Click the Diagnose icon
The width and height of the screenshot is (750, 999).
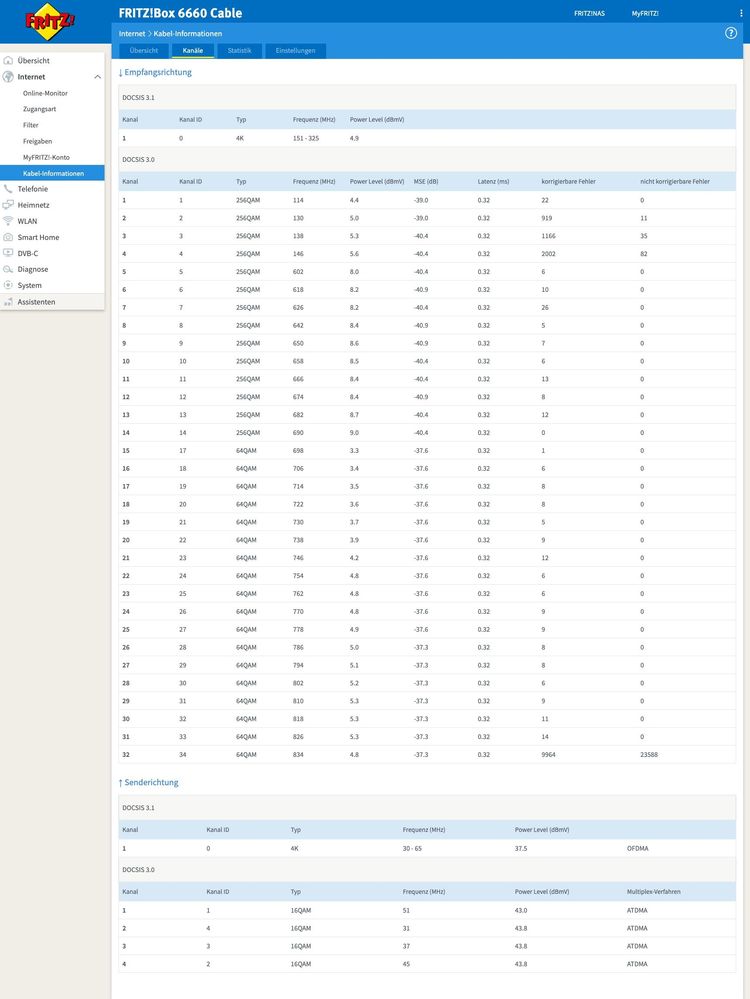[x=8, y=270]
